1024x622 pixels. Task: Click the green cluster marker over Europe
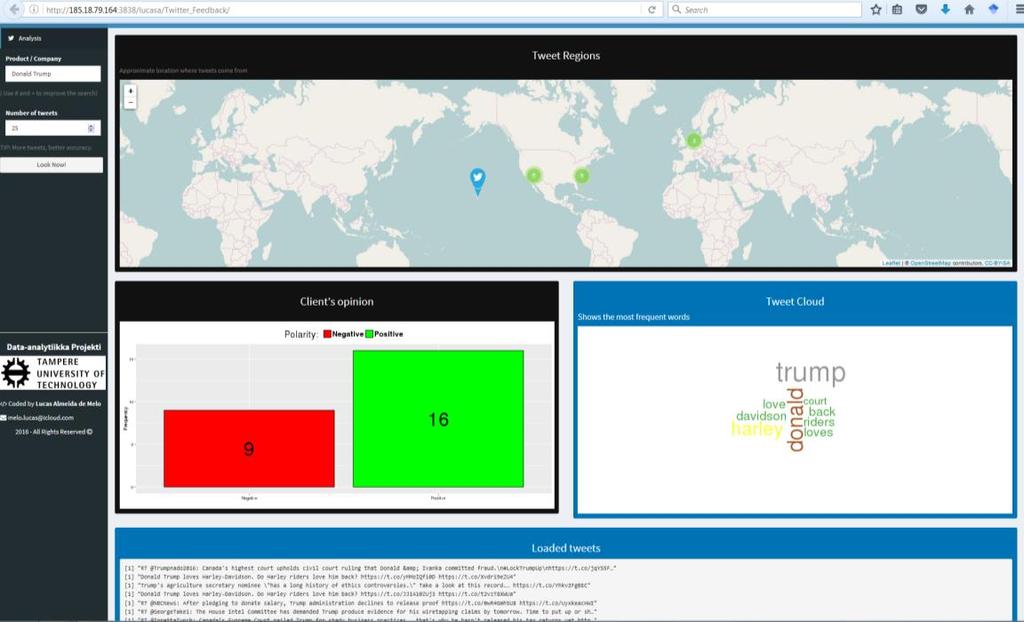(694, 140)
